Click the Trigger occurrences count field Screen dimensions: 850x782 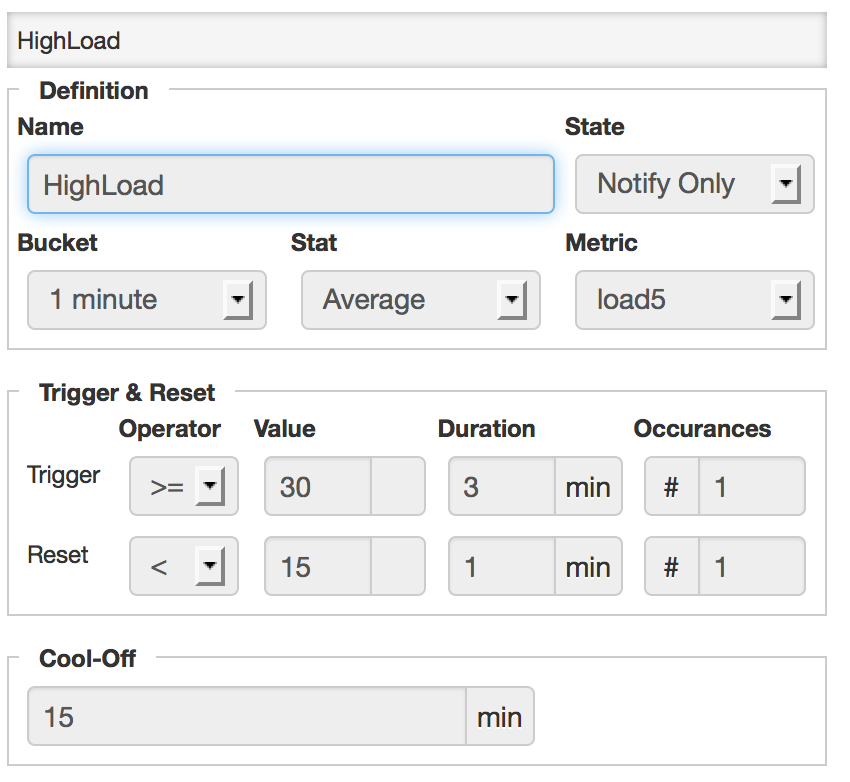click(x=751, y=487)
